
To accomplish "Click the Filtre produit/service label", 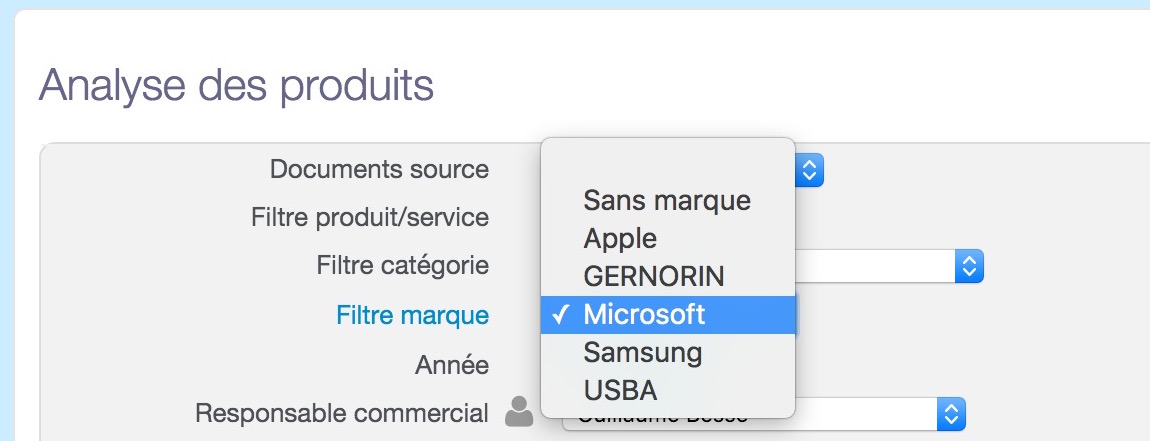I will pyautogui.click(x=370, y=218).
